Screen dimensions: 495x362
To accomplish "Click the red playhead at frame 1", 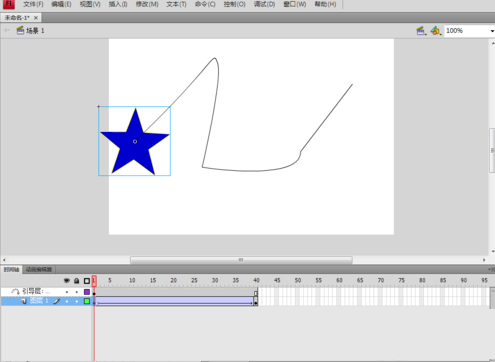I will [x=94, y=281].
